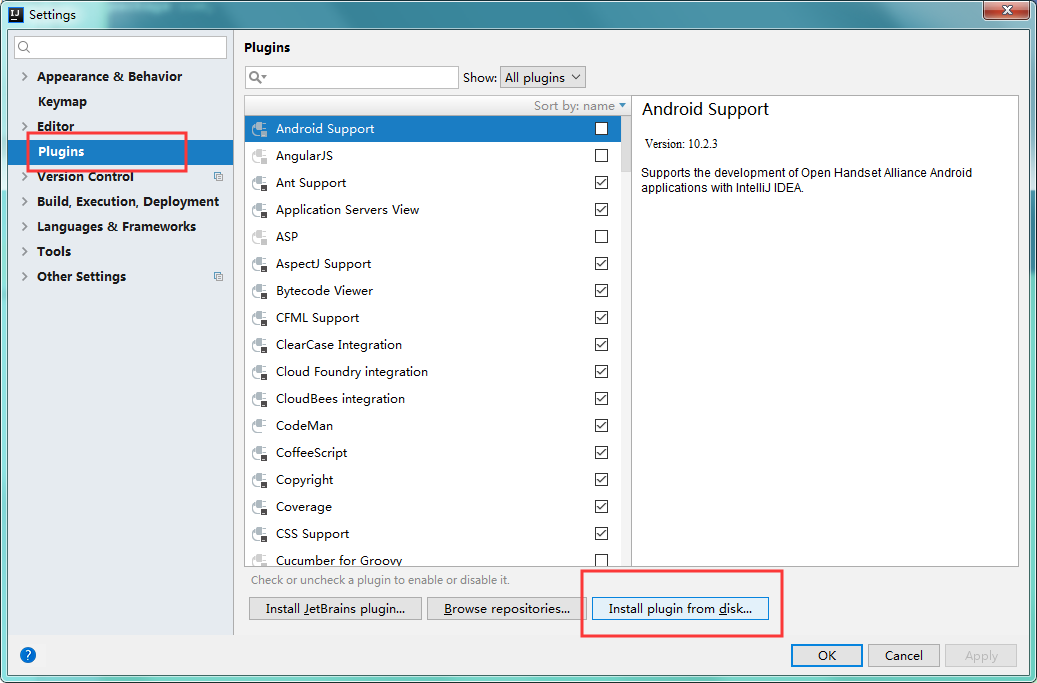Click the project-level icon beside Other Settings
This screenshot has height=683, width=1037.
(x=218, y=276)
